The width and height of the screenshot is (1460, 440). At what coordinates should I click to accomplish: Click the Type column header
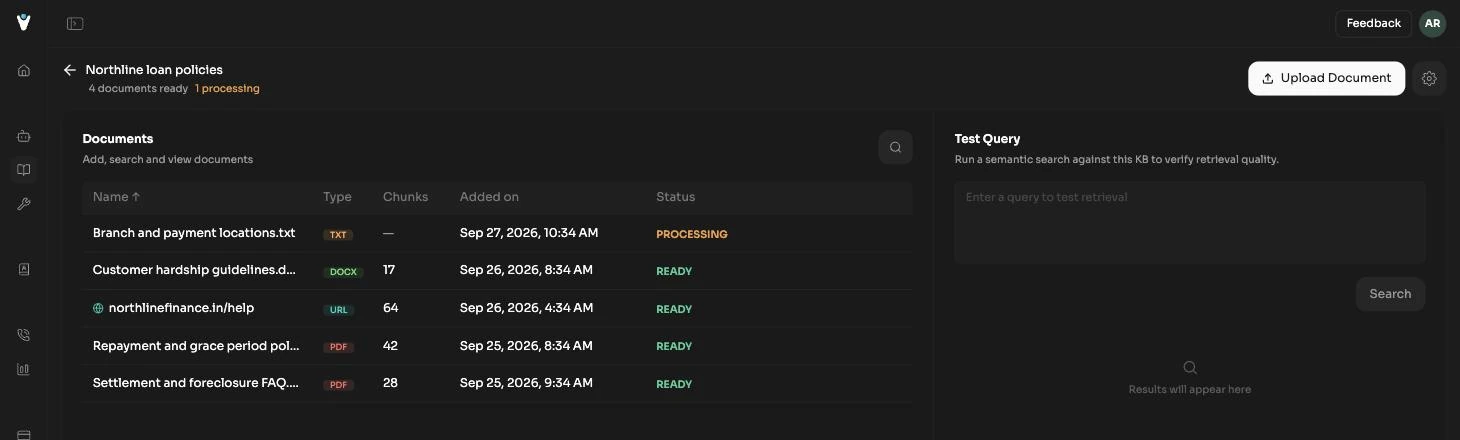click(337, 197)
